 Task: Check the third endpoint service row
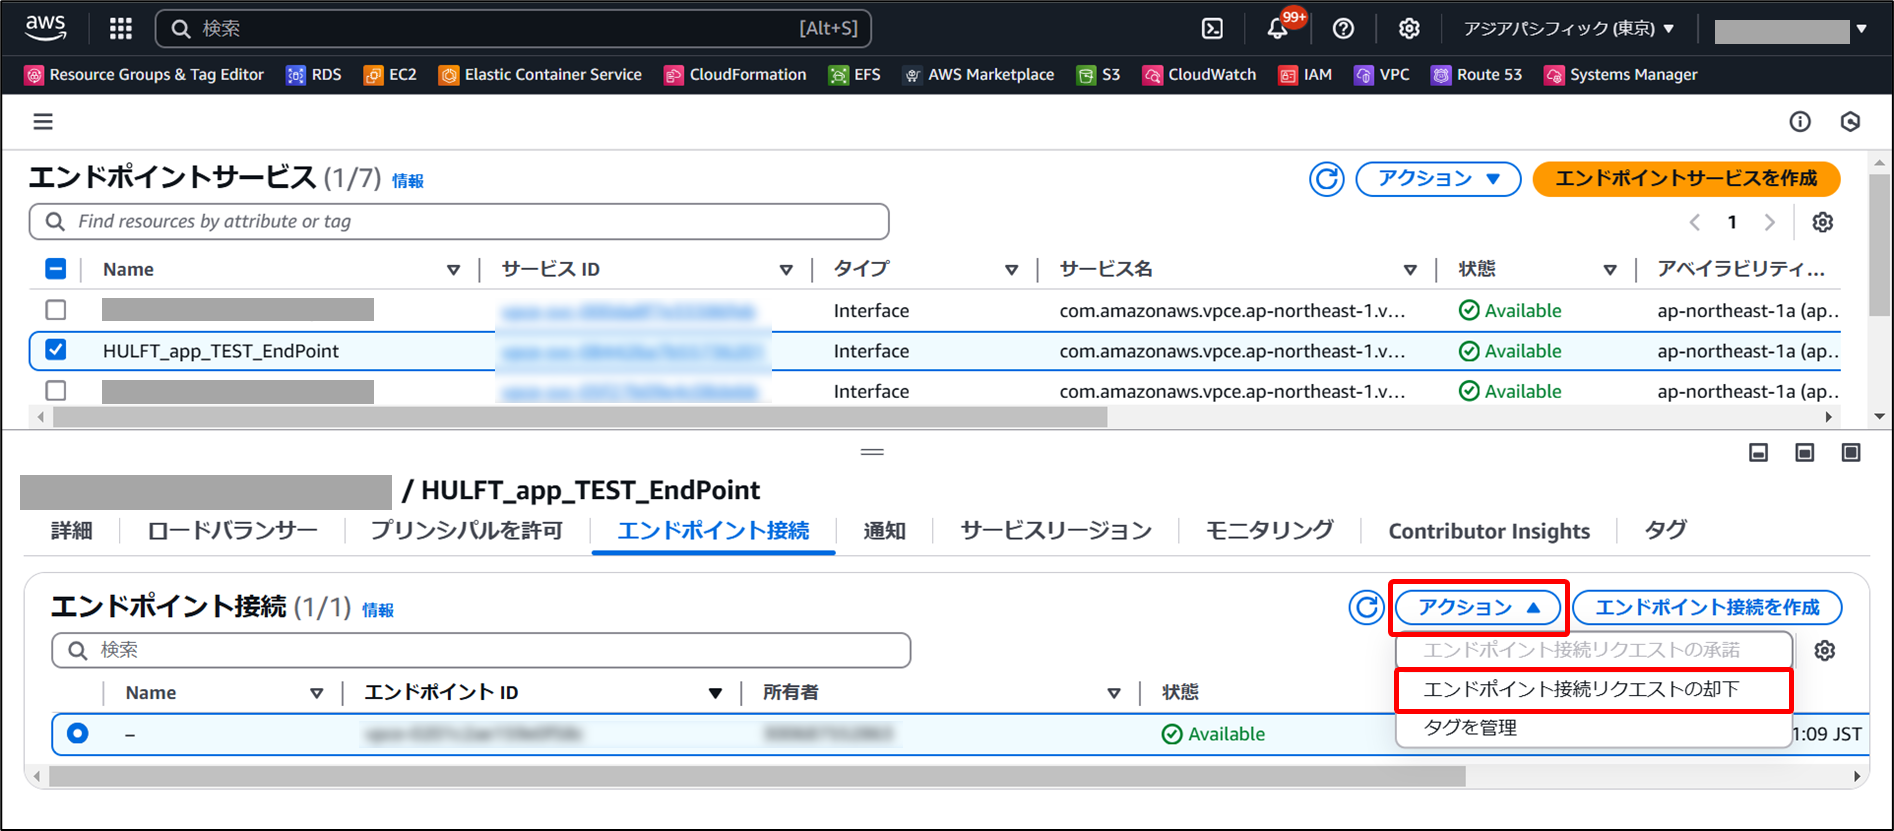[56, 391]
